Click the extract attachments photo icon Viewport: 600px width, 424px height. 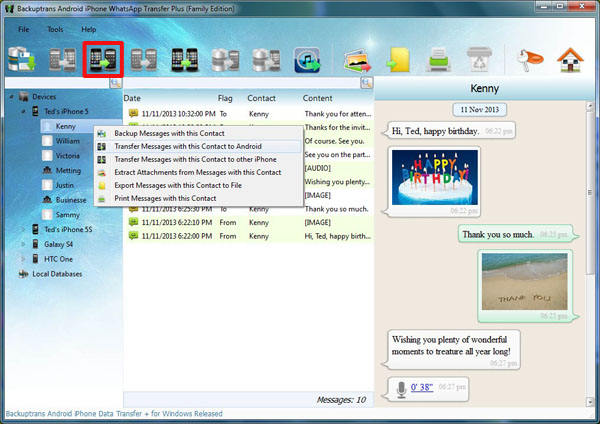tap(357, 60)
